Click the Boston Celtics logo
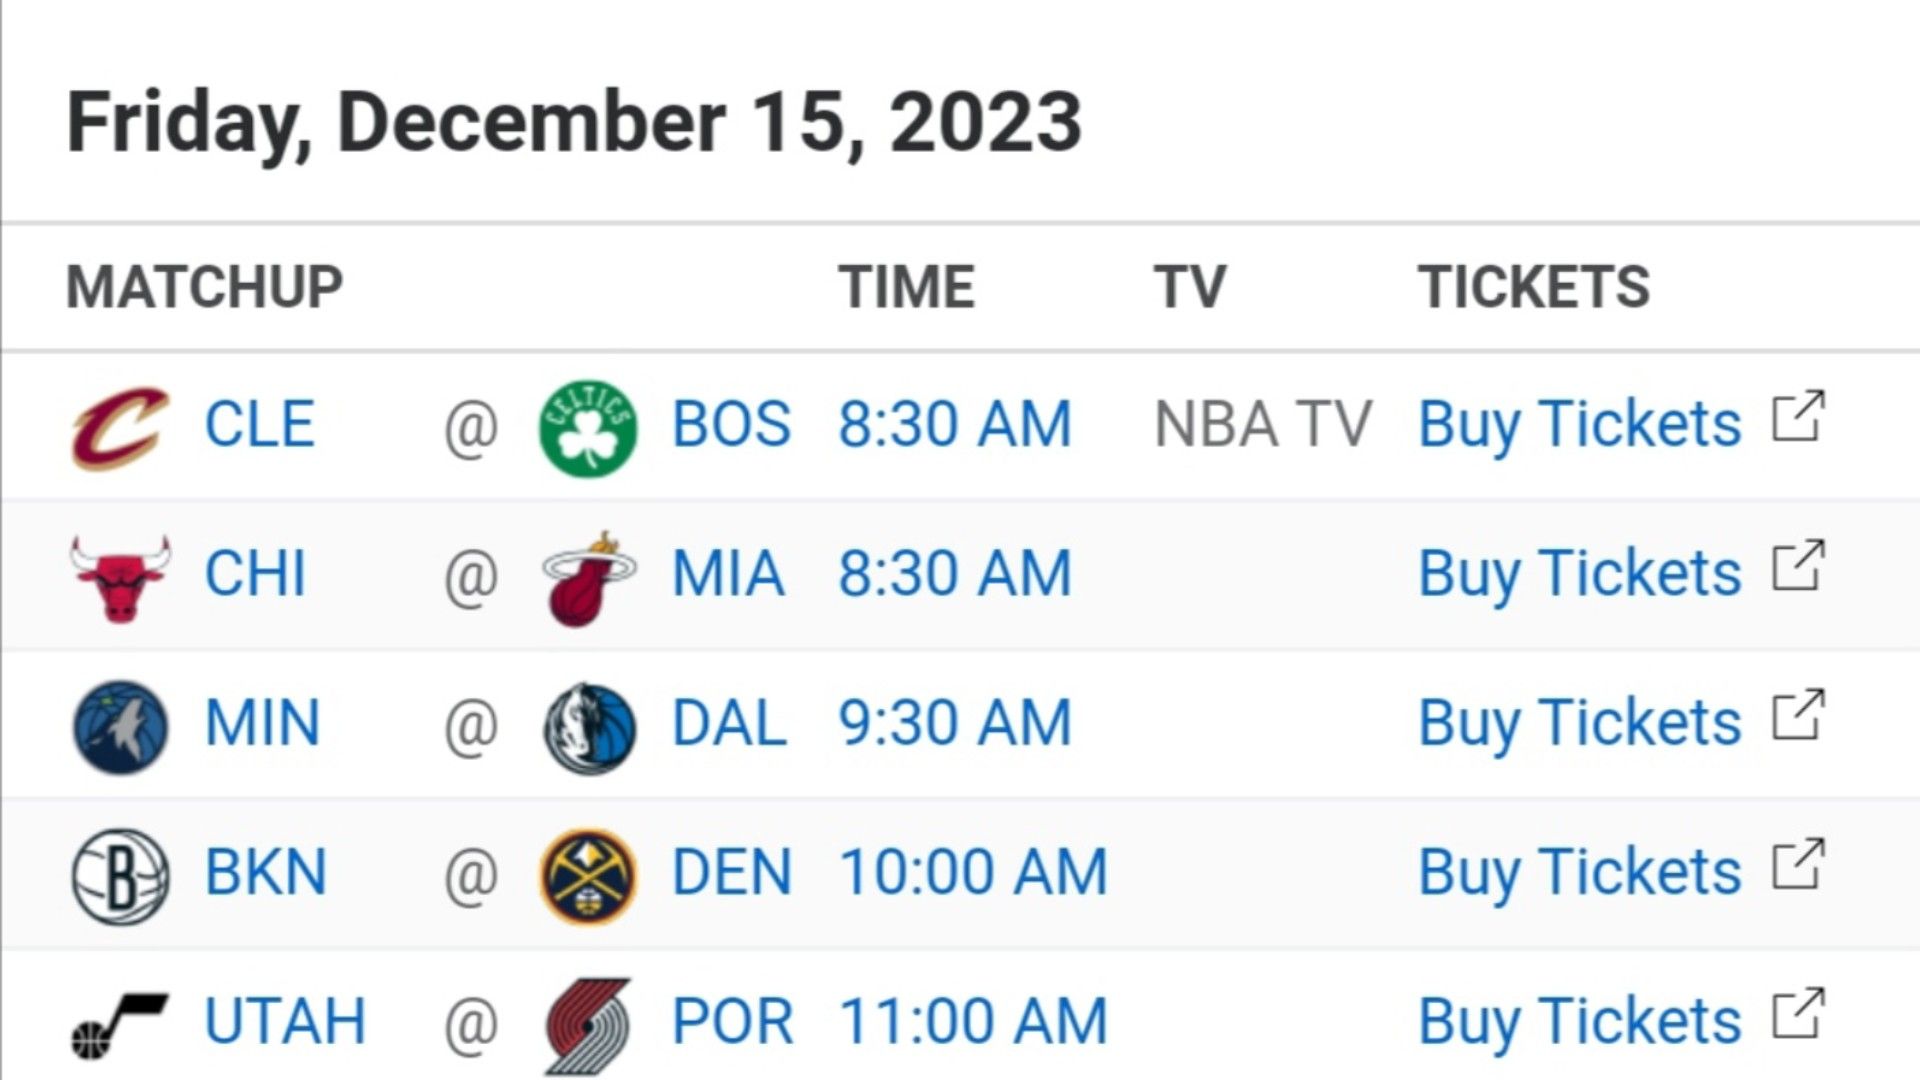 (588, 428)
